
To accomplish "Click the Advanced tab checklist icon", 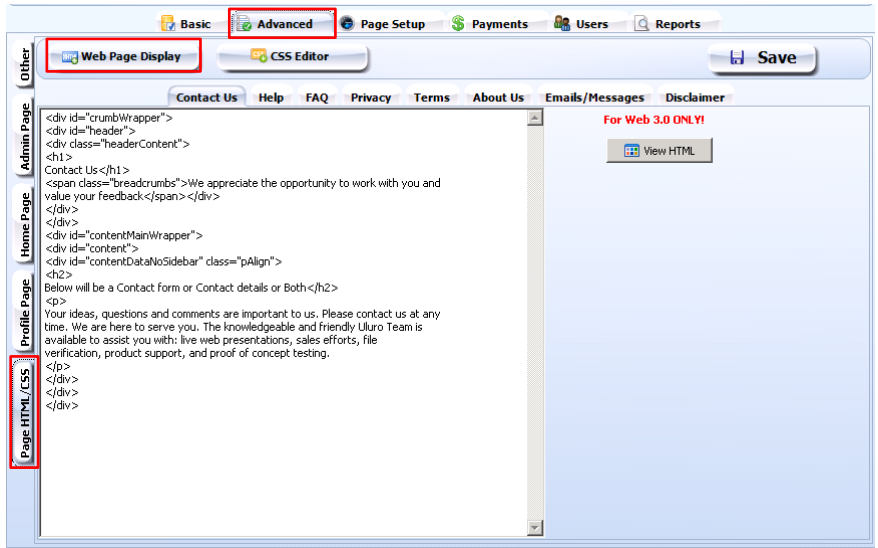I will (x=244, y=24).
